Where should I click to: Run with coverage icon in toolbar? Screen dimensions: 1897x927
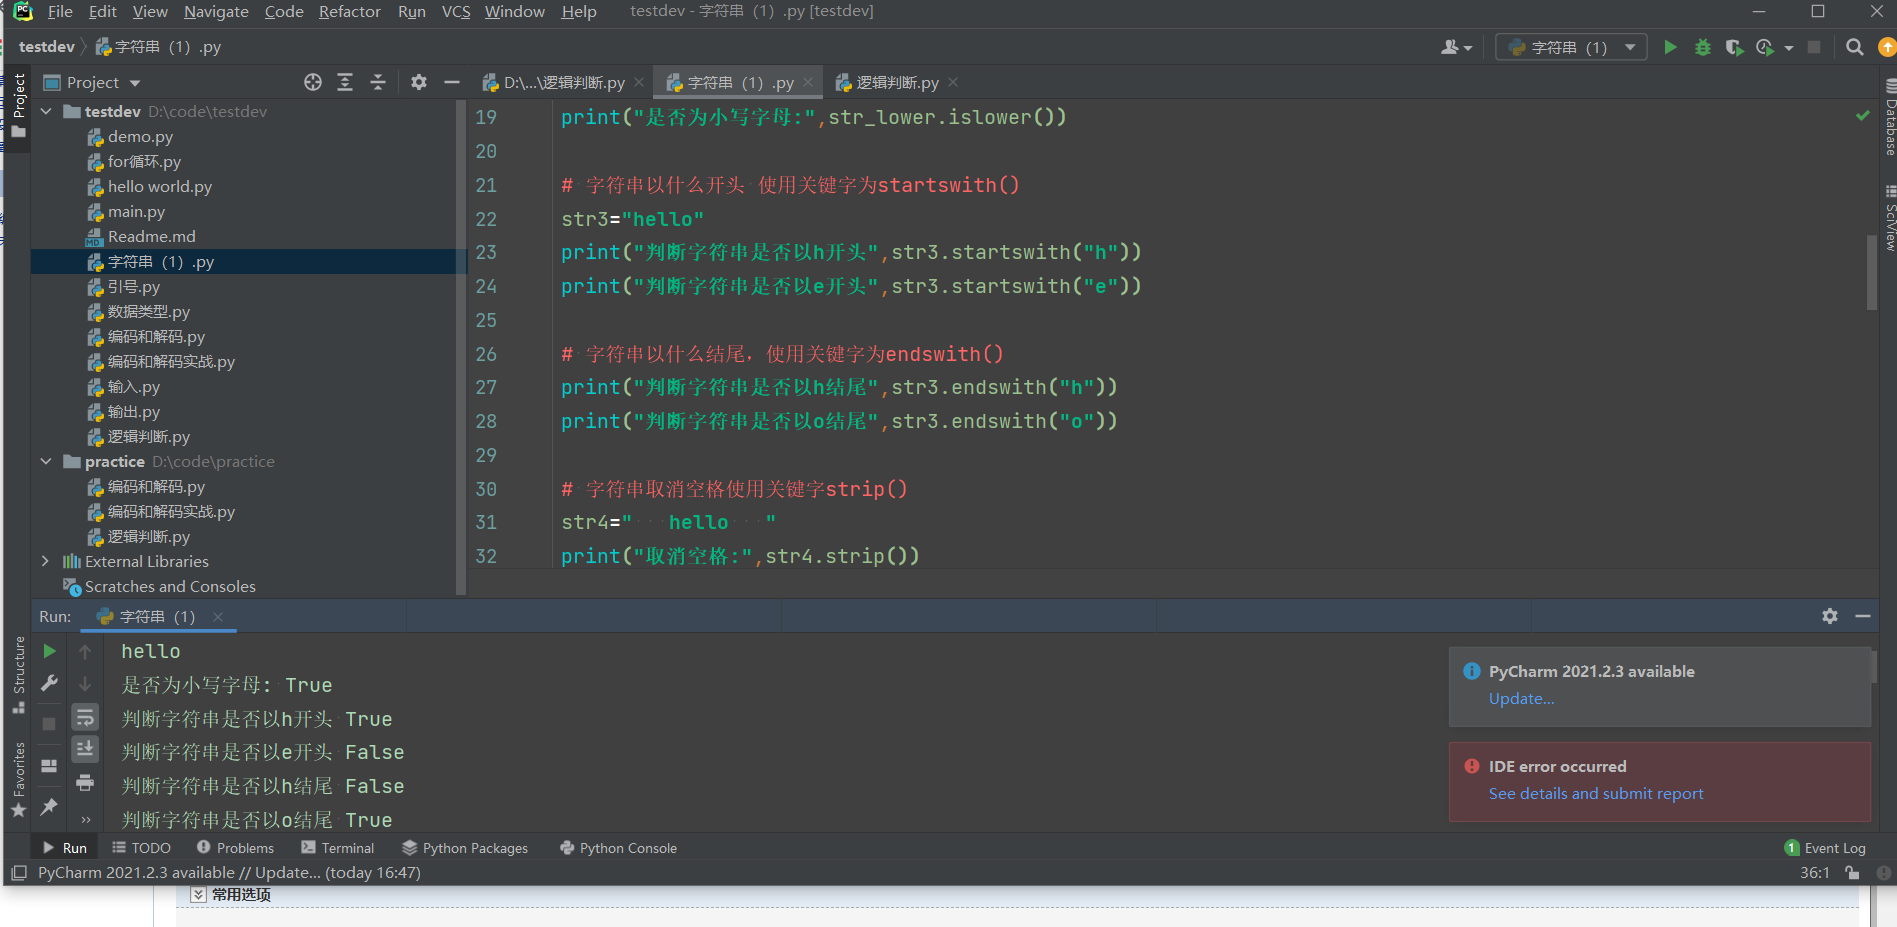point(1734,47)
